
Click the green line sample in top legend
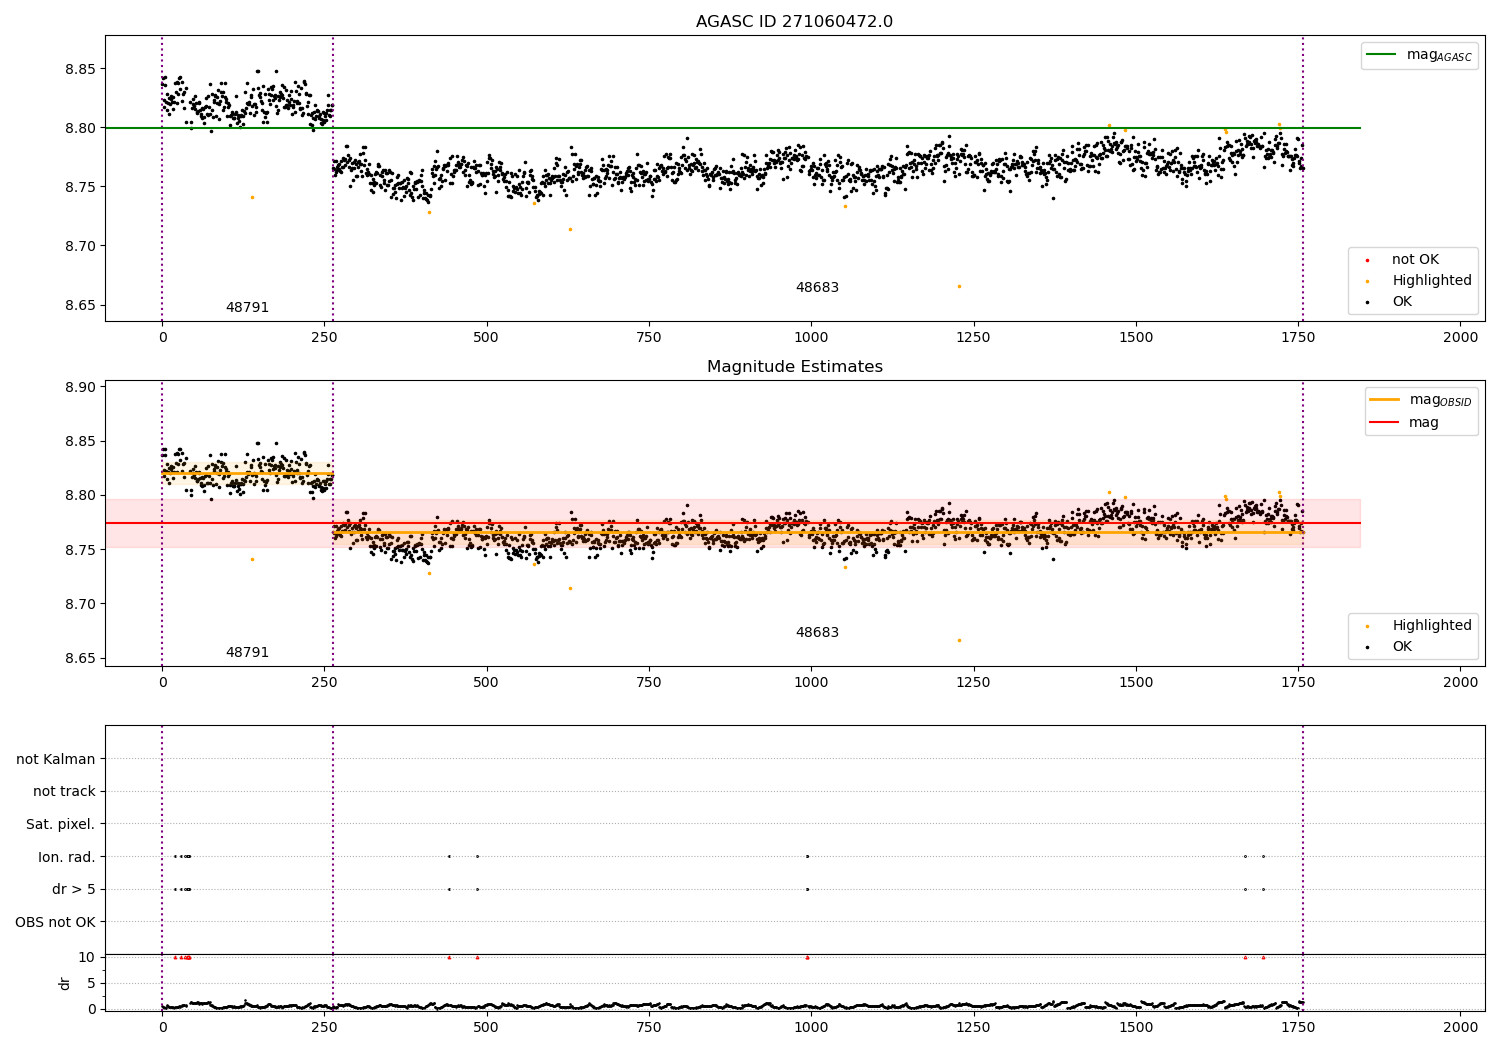point(1381,55)
